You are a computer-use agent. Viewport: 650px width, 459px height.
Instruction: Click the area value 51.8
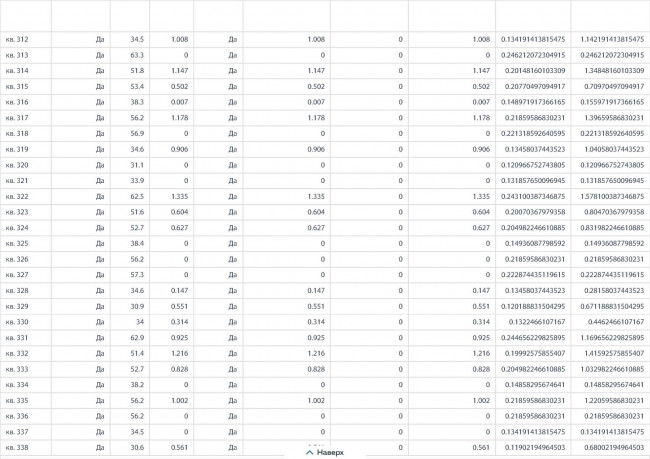pos(137,71)
